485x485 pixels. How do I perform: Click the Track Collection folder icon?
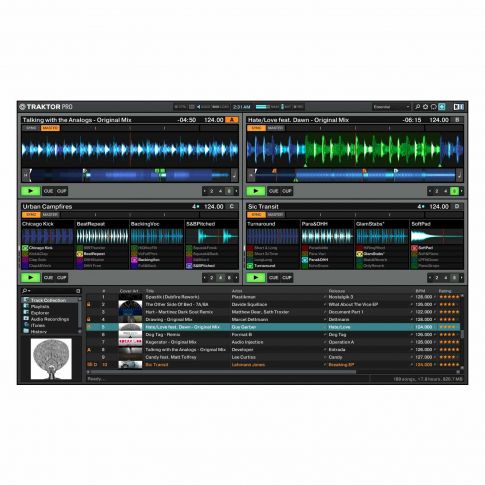coord(26,300)
